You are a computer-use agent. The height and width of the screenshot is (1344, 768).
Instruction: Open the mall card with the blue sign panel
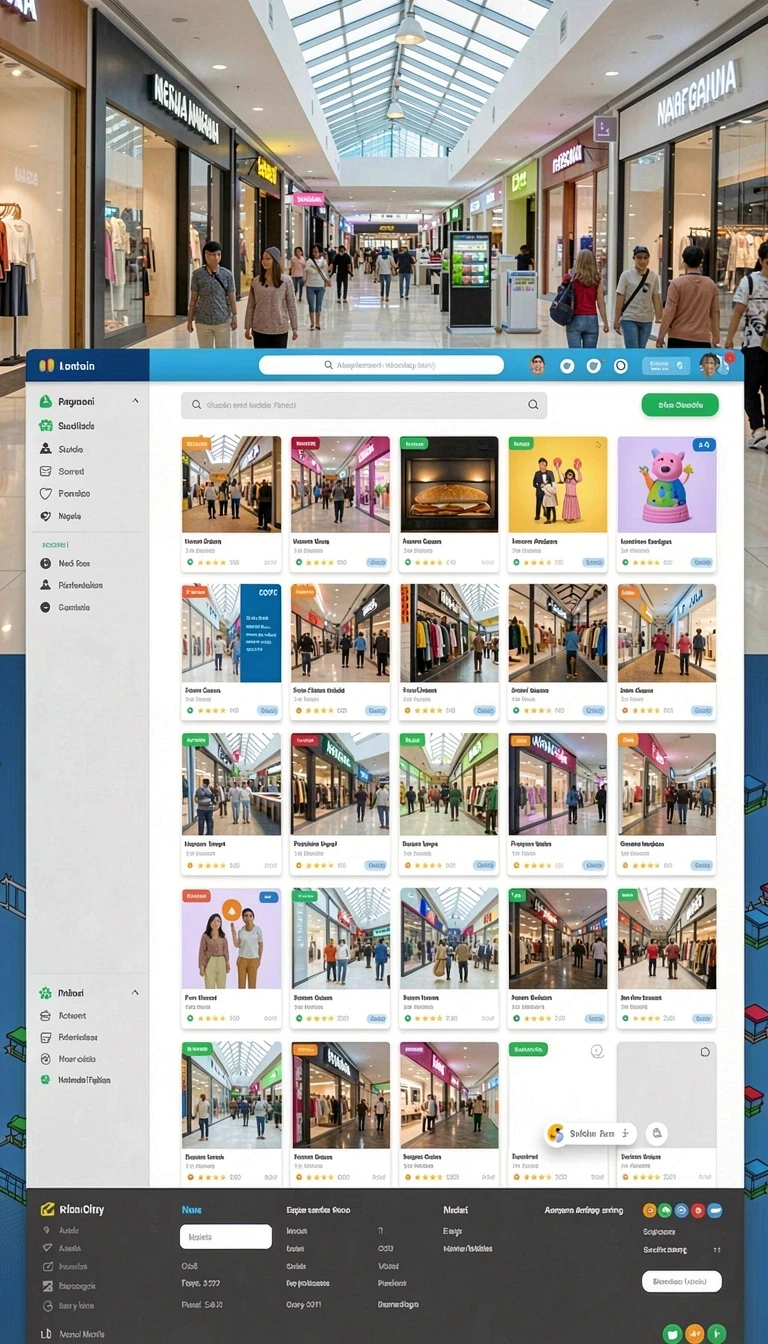pos(231,651)
